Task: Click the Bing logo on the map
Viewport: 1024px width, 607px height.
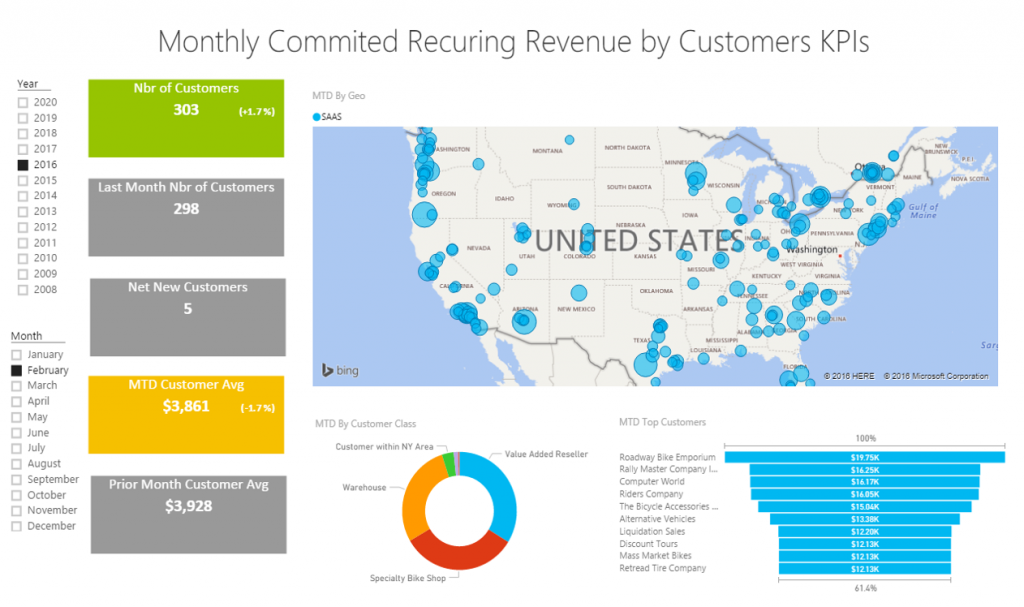Action: (x=340, y=369)
